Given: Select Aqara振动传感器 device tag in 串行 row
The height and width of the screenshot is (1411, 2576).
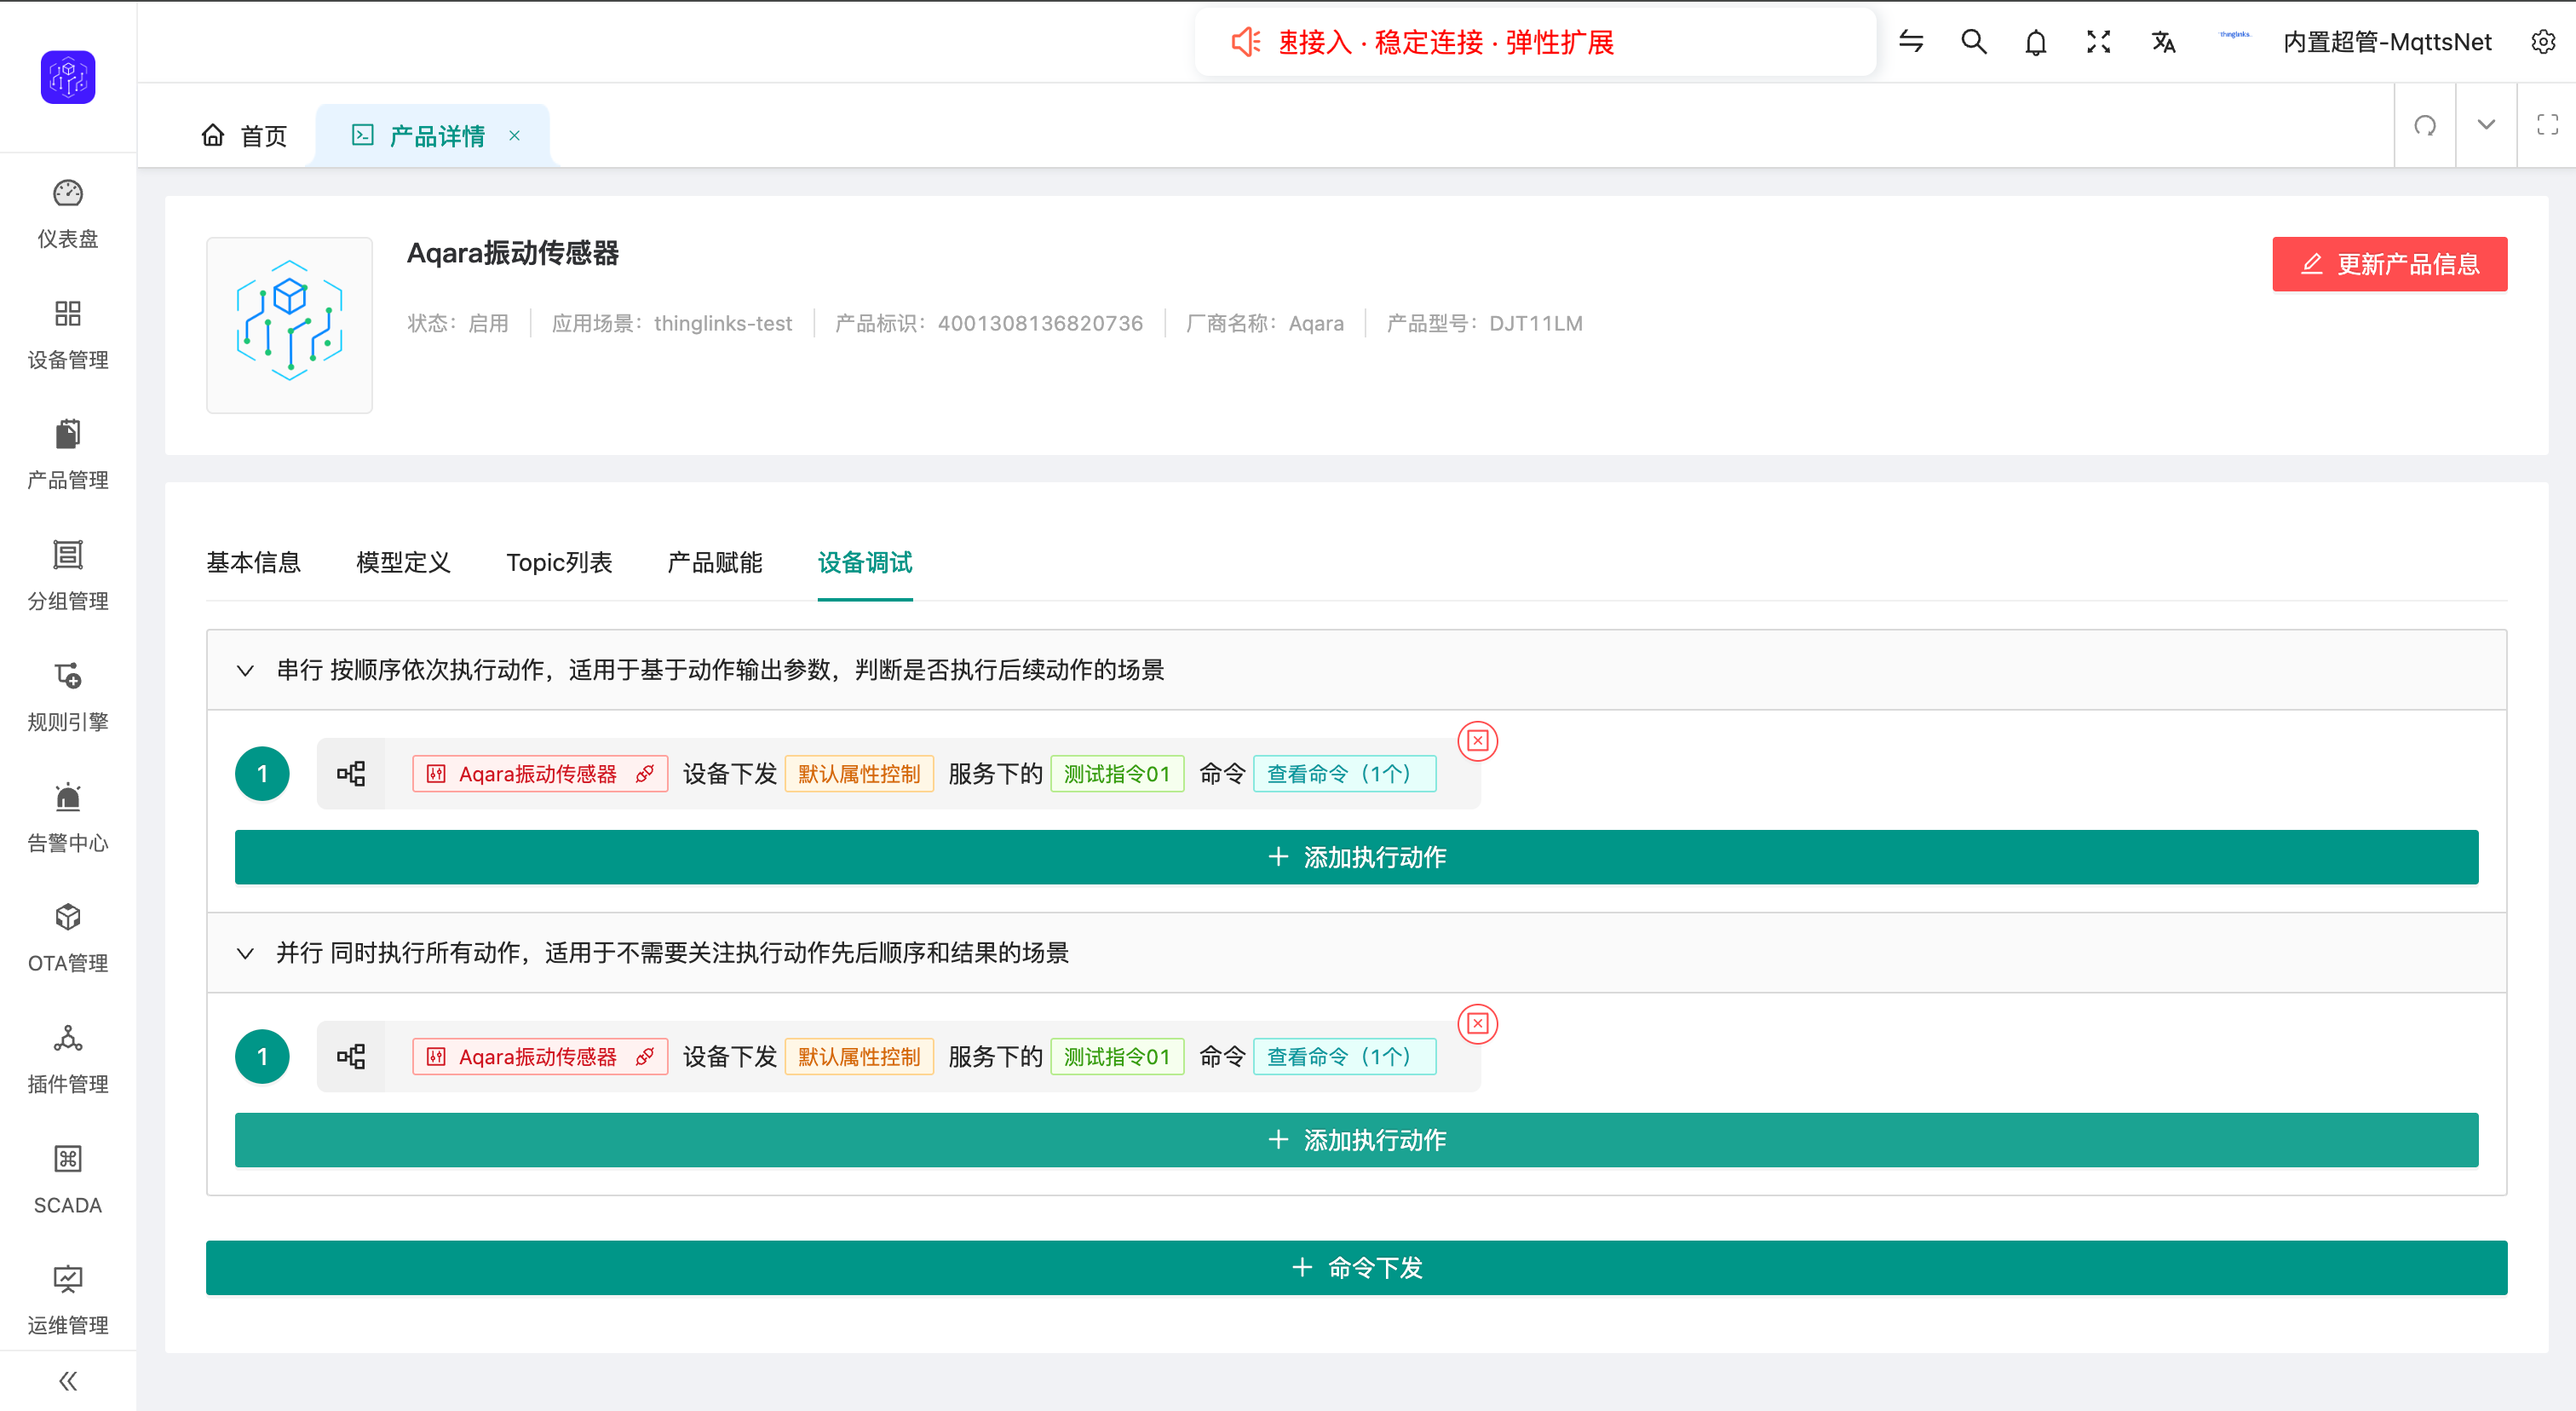Looking at the screenshot, I should tap(540, 773).
